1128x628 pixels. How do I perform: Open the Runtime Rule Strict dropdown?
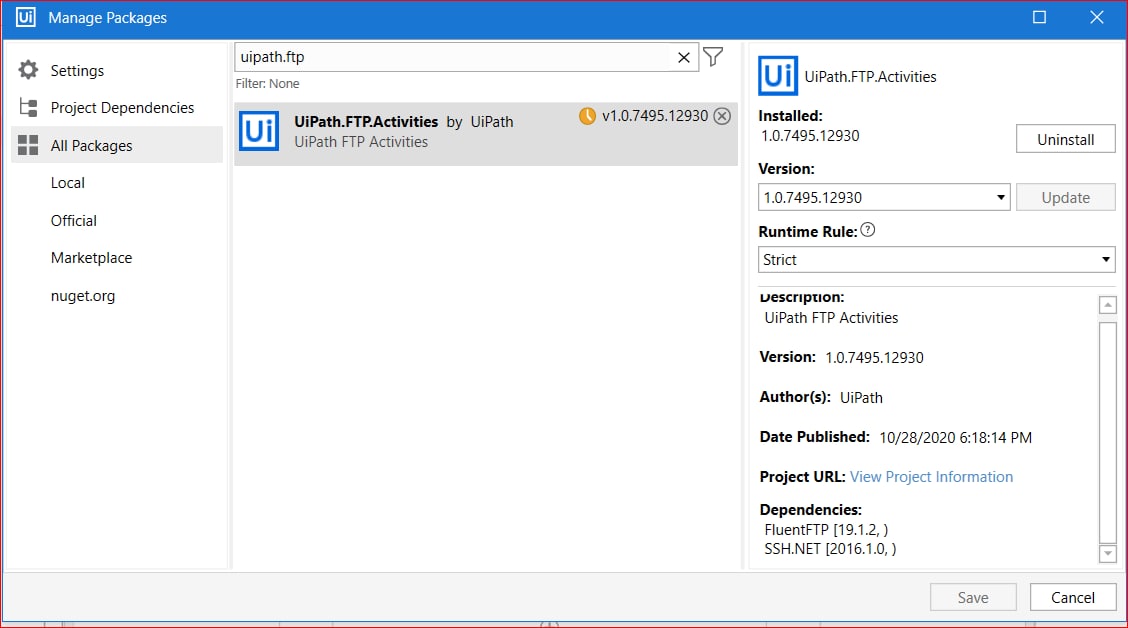(937, 260)
